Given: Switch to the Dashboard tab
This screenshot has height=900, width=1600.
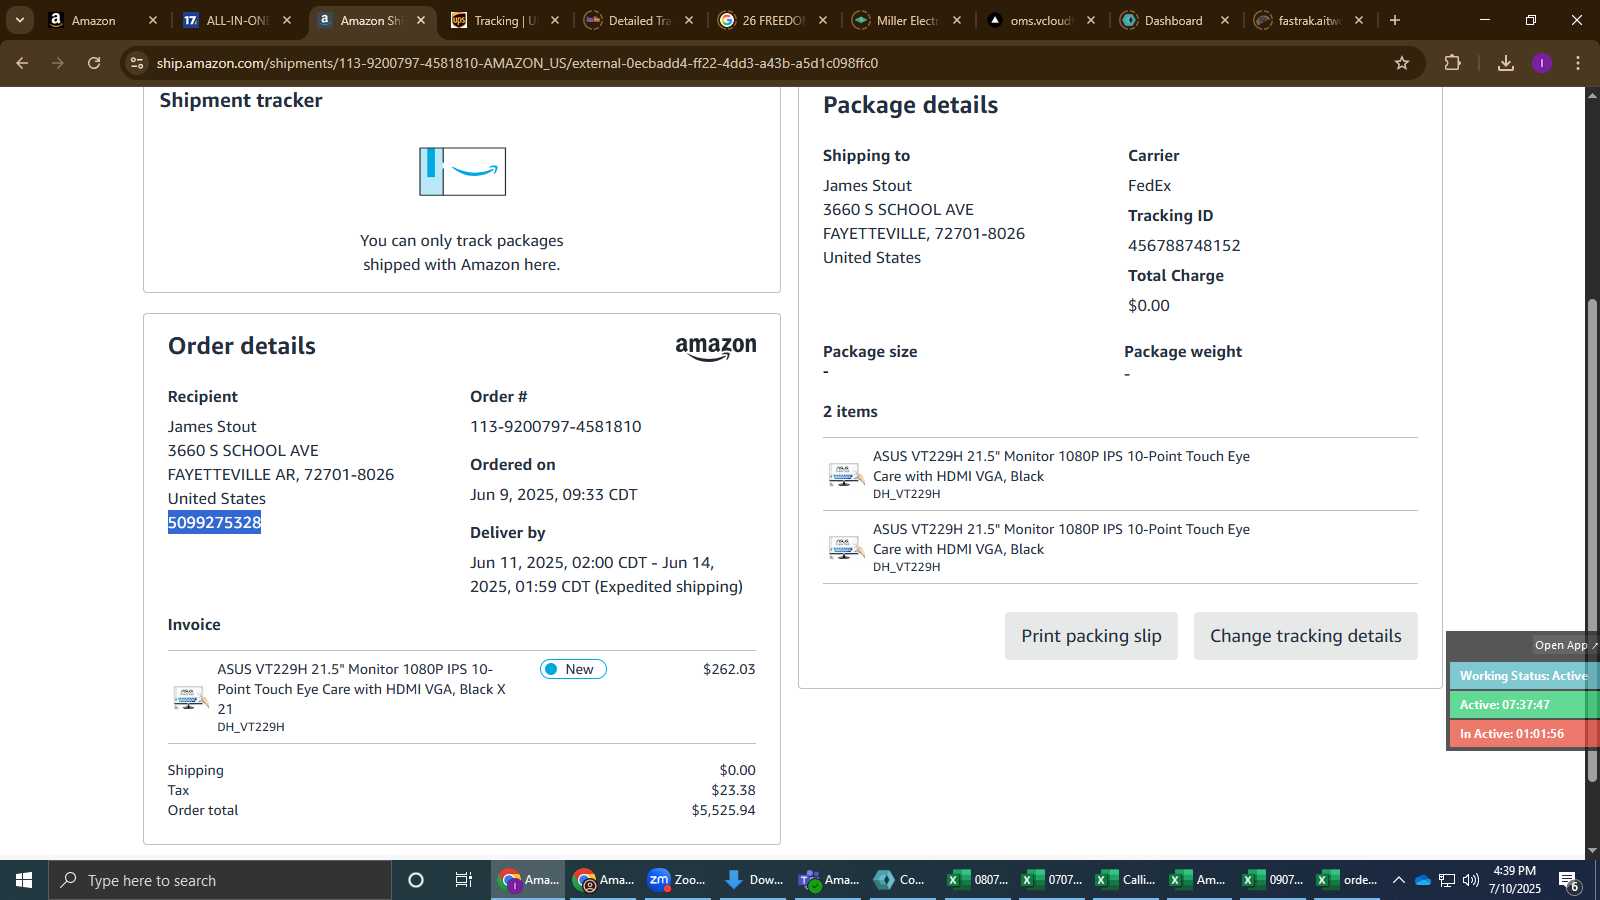Looking at the screenshot, I should click(1173, 20).
